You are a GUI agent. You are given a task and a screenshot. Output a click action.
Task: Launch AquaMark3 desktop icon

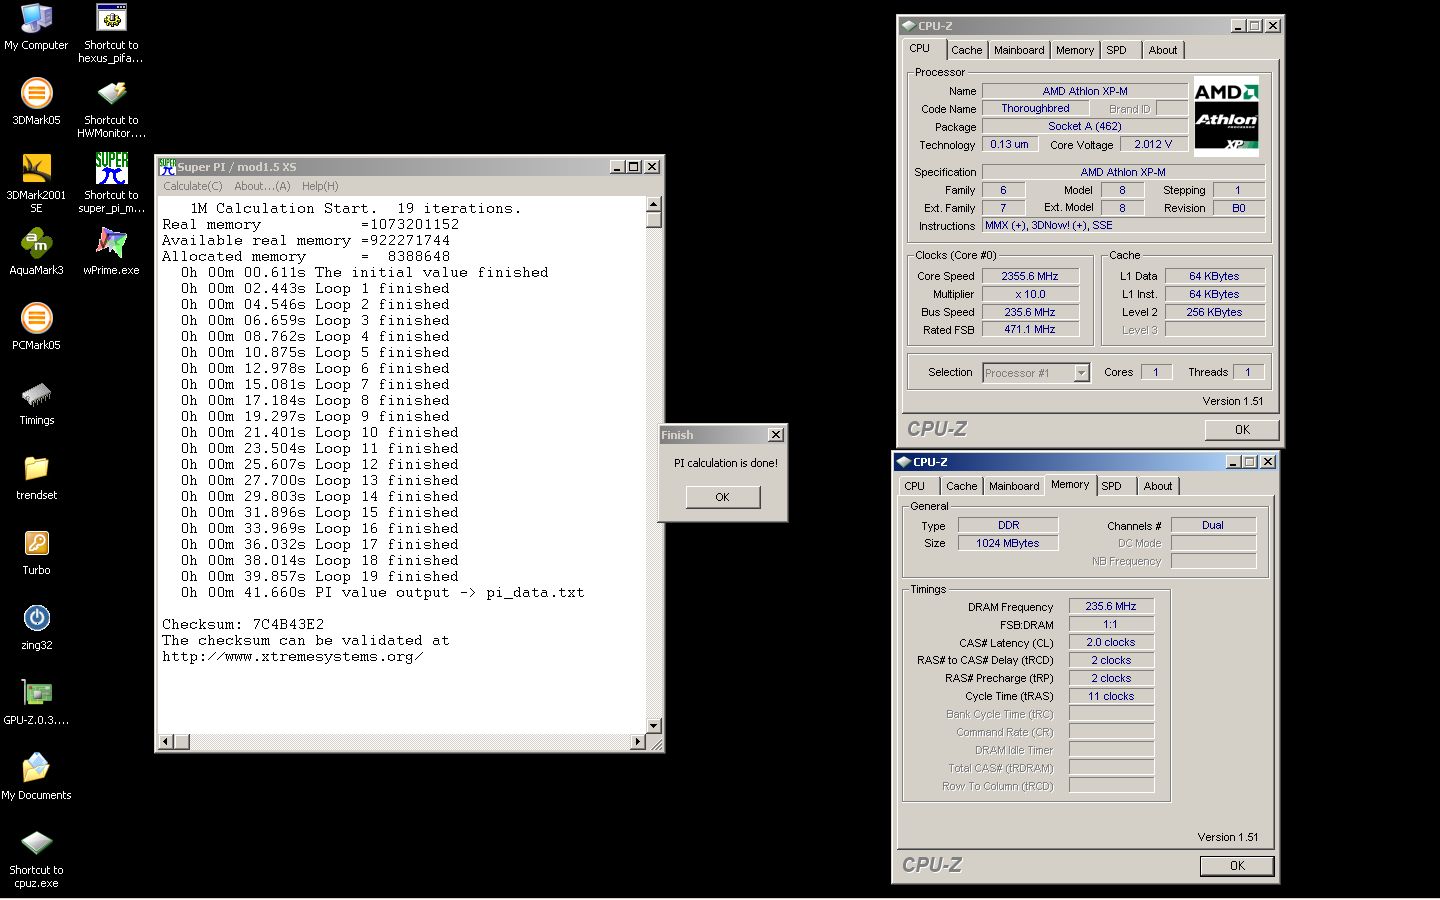(36, 252)
